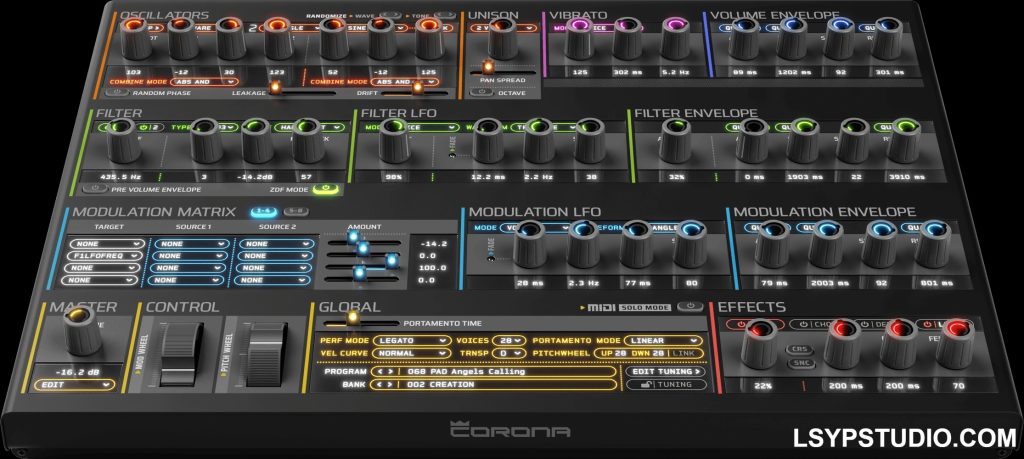Open Unison voices dropdown
1024x459 pixels.
[504, 28]
